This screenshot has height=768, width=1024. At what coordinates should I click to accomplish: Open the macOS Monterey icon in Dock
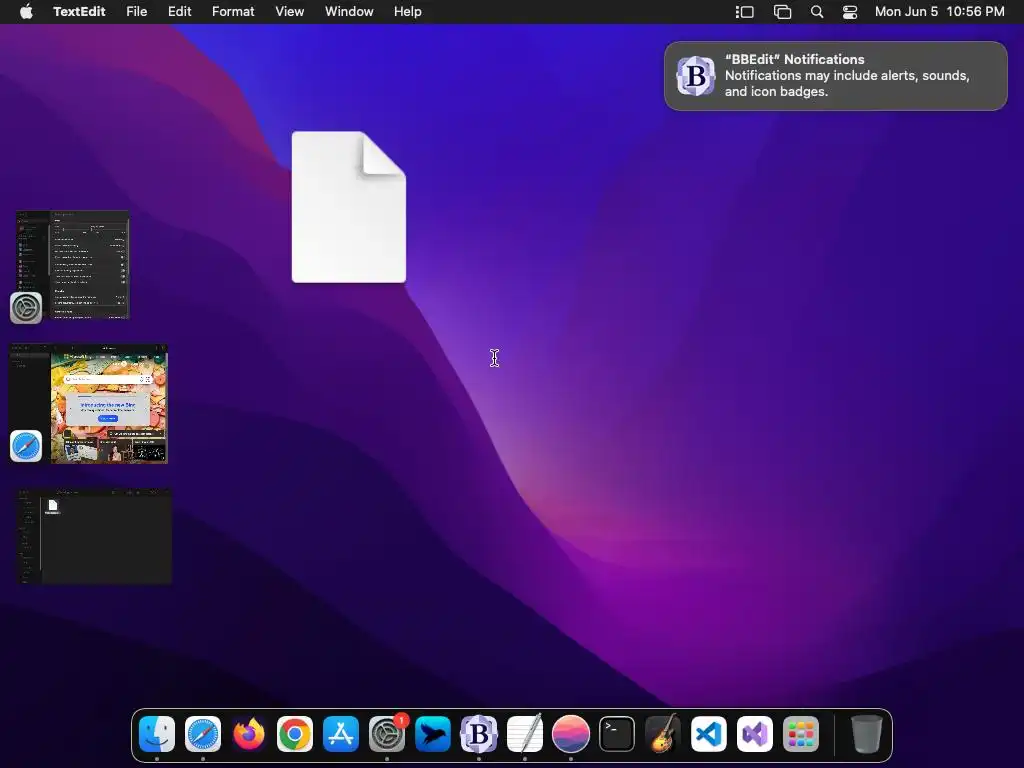click(571, 733)
